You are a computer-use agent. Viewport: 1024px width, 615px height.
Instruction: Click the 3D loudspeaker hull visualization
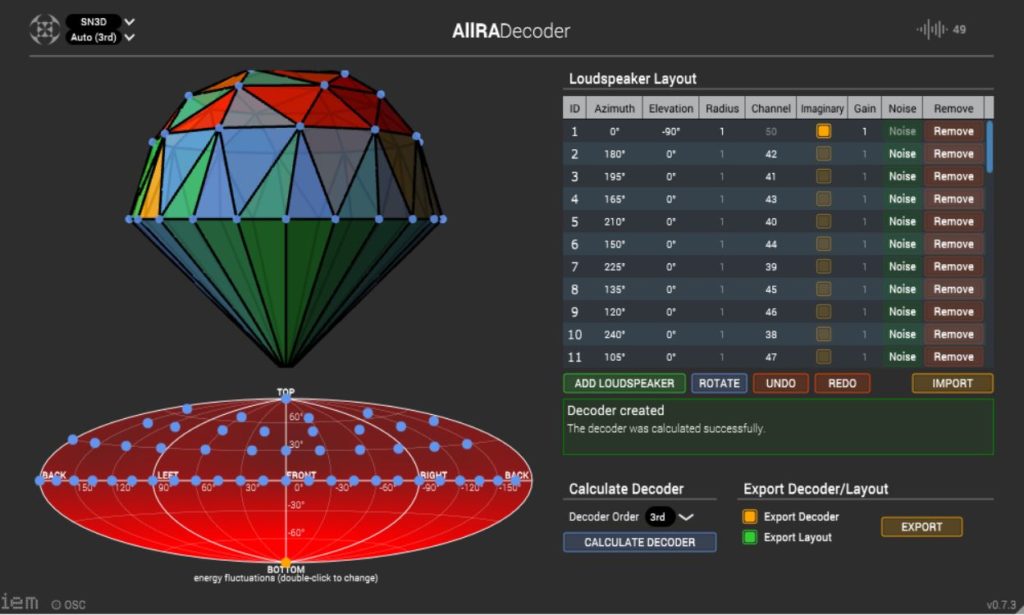286,217
